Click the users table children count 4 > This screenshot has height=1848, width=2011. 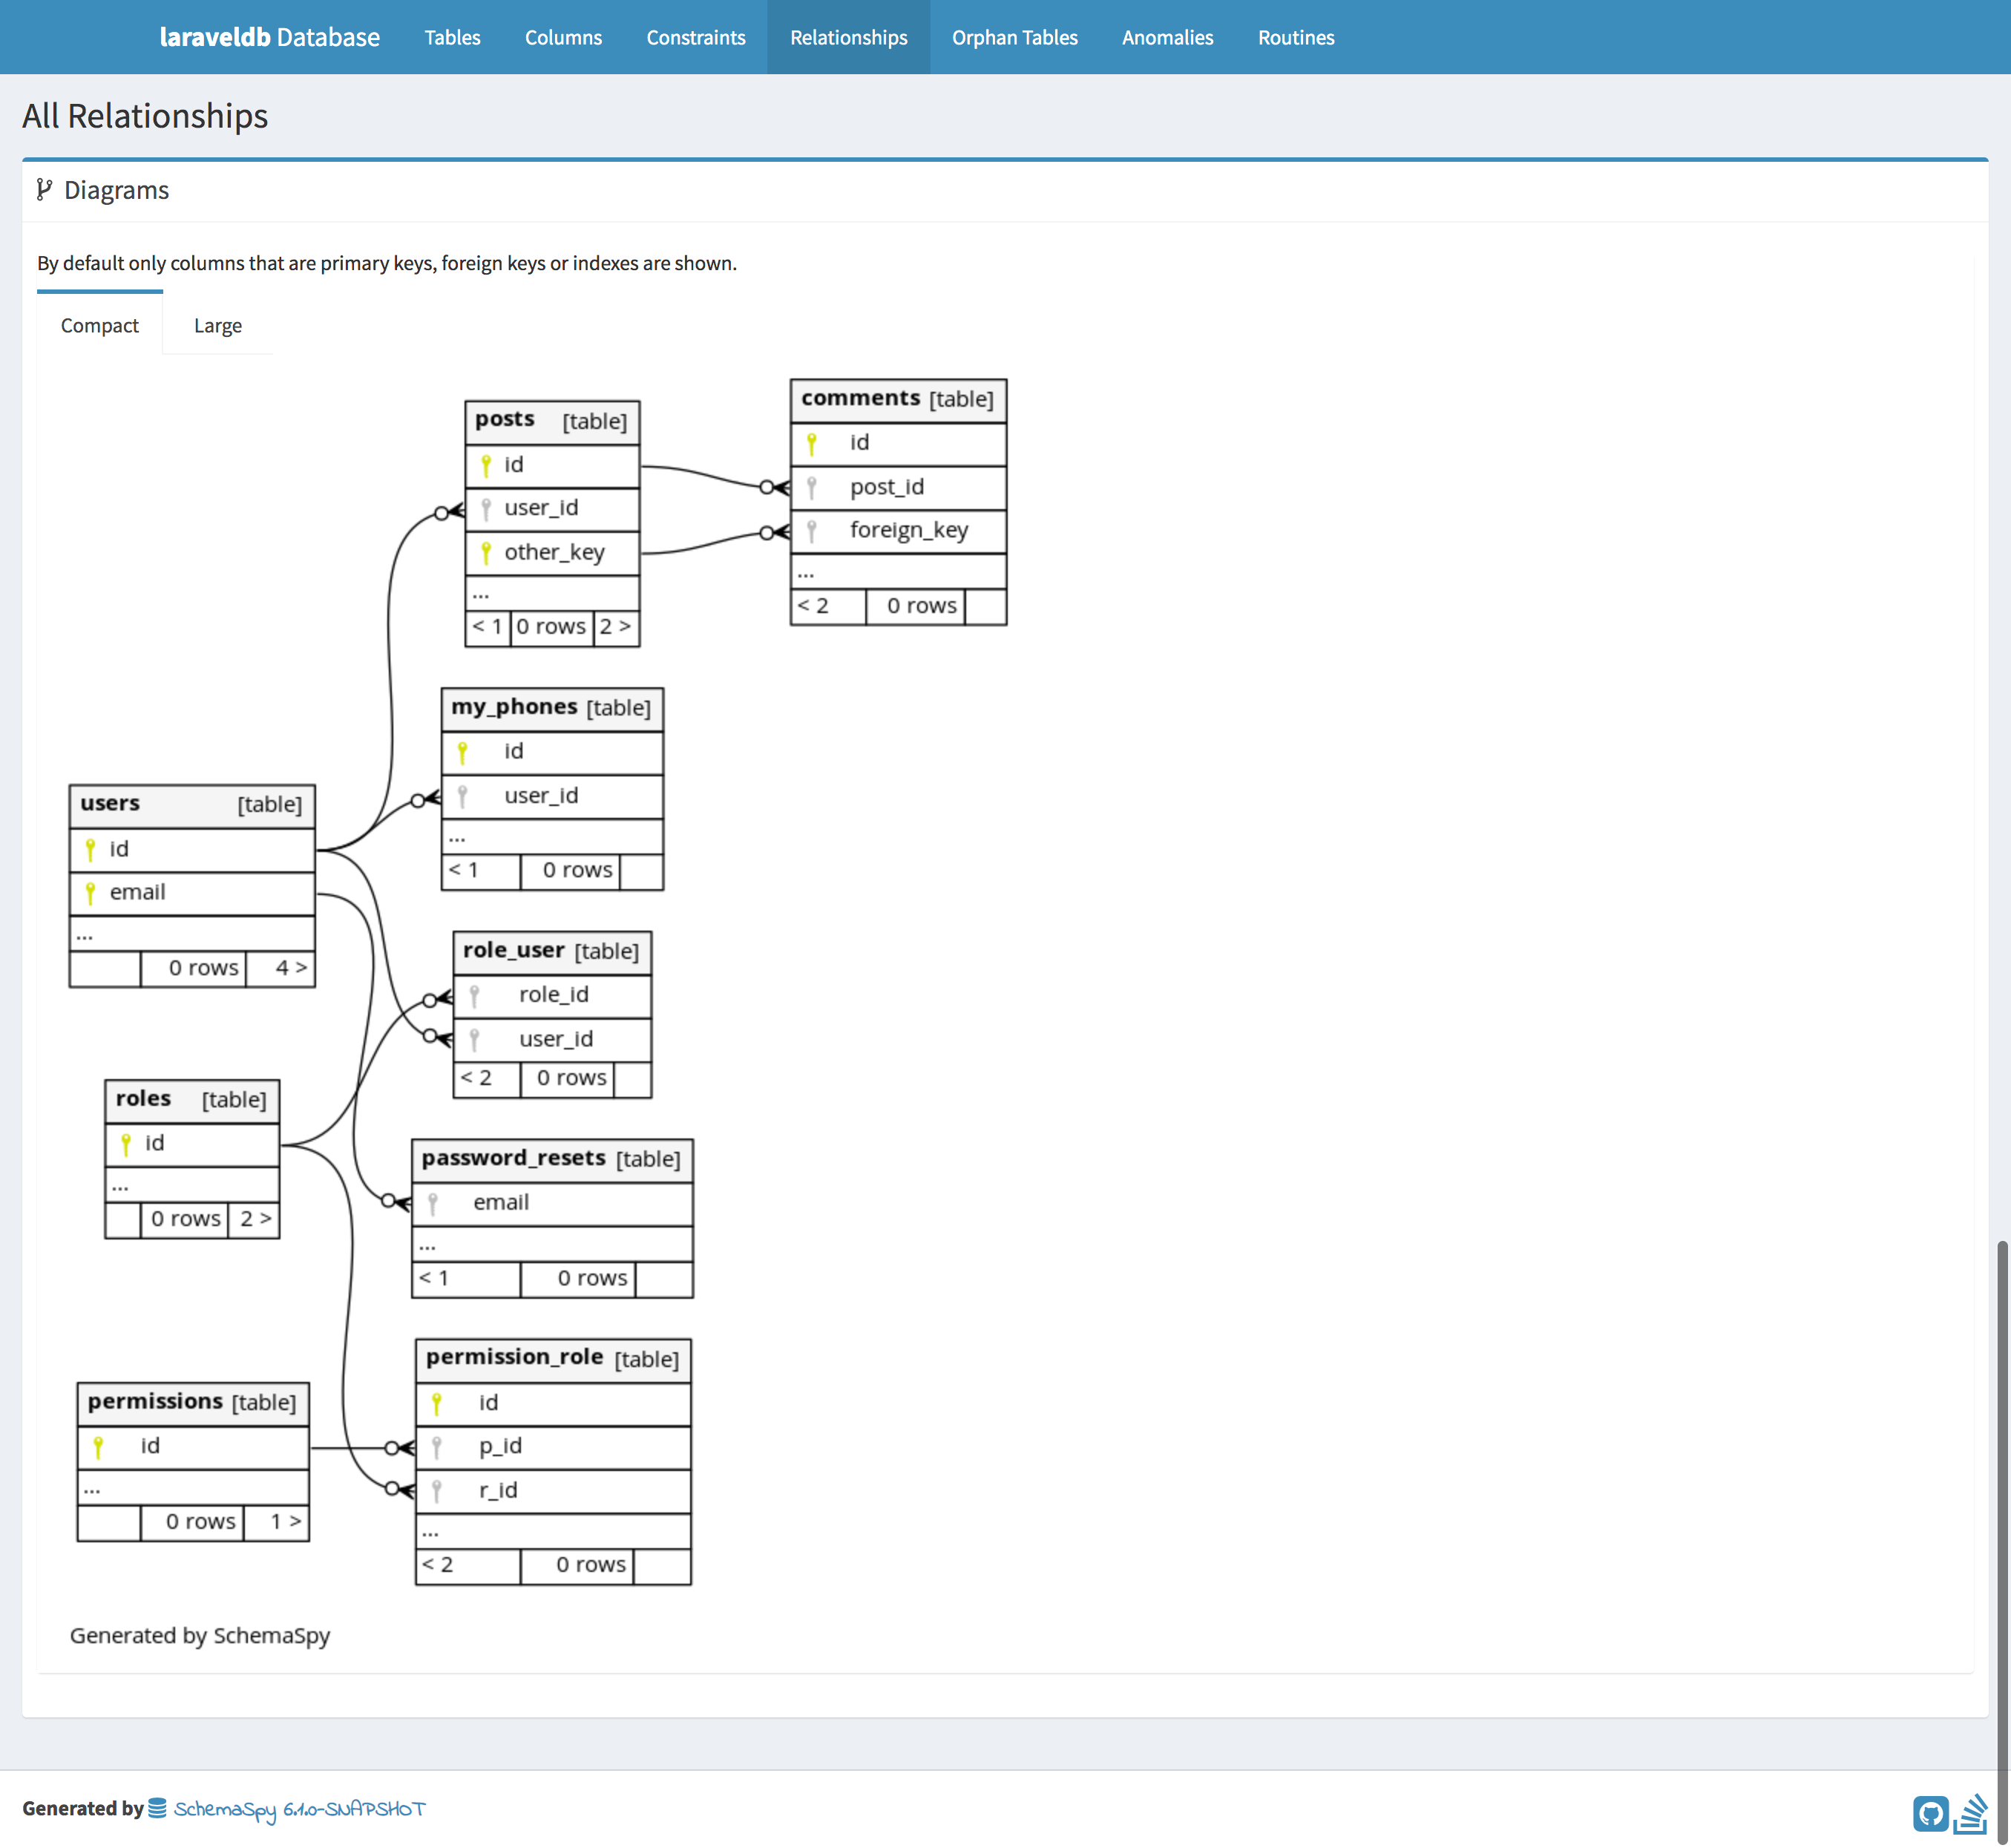290,968
